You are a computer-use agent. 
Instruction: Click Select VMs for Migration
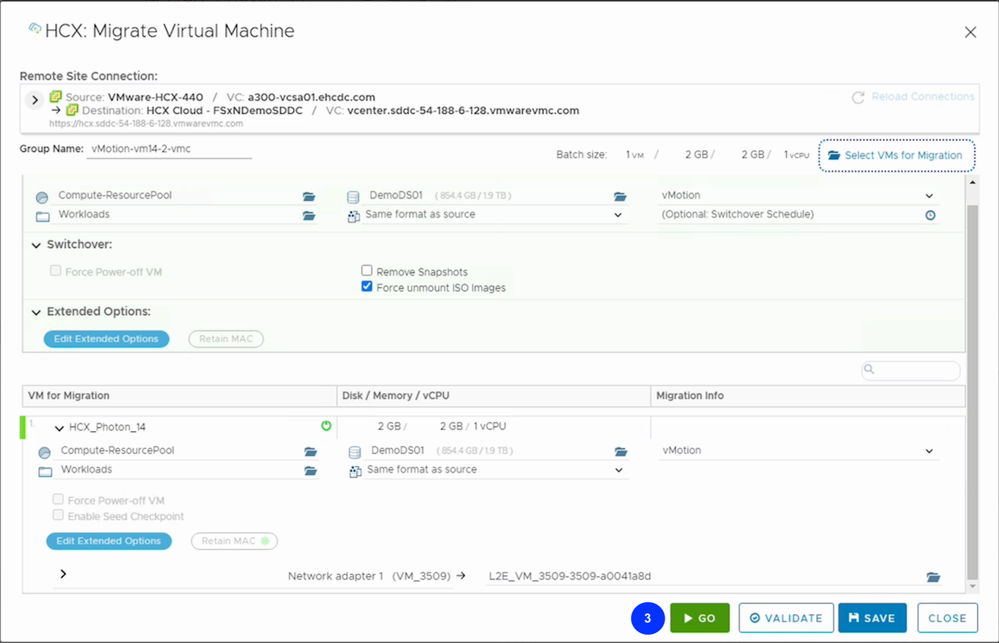point(896,155)
